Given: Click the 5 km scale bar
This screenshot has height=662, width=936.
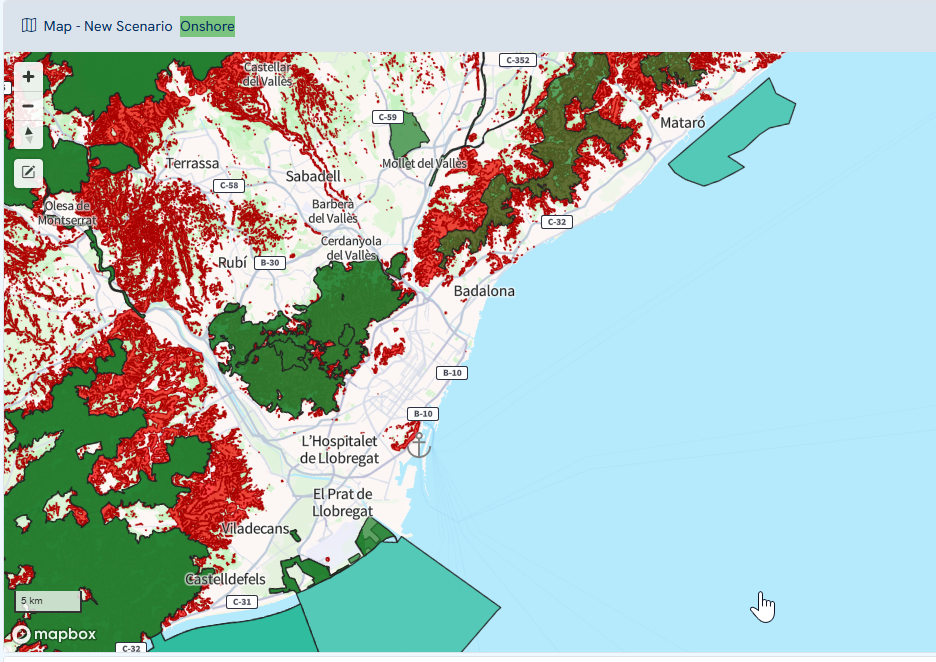Looking at the screenshot, I should click(47, 601).
